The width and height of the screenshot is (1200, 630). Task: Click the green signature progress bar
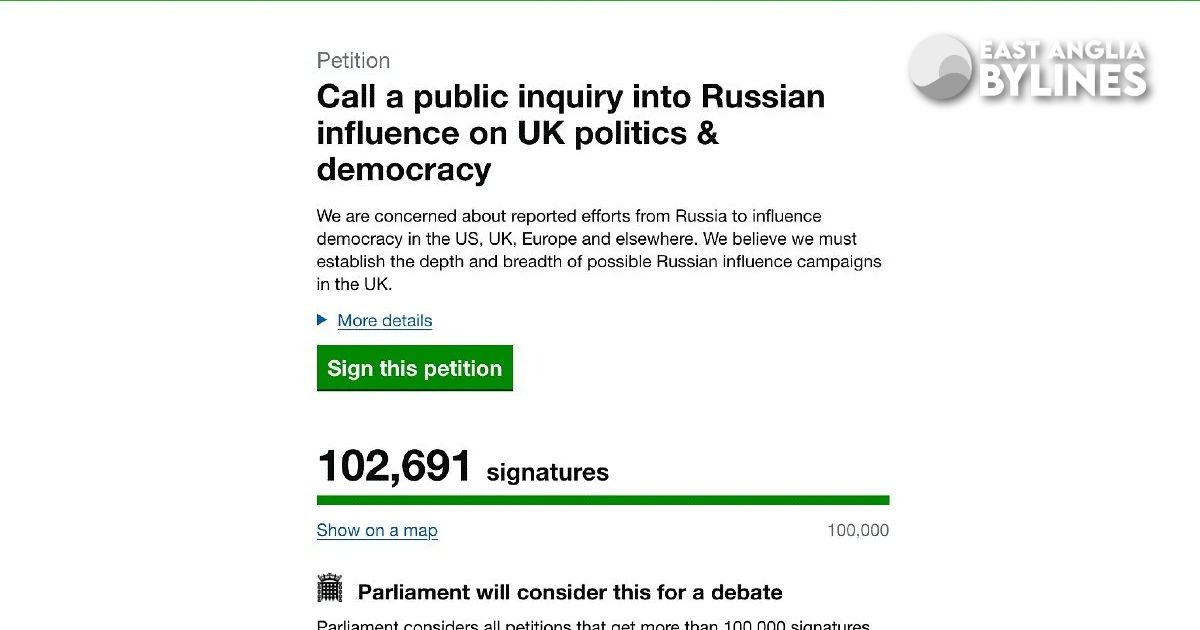coord(603,500)
